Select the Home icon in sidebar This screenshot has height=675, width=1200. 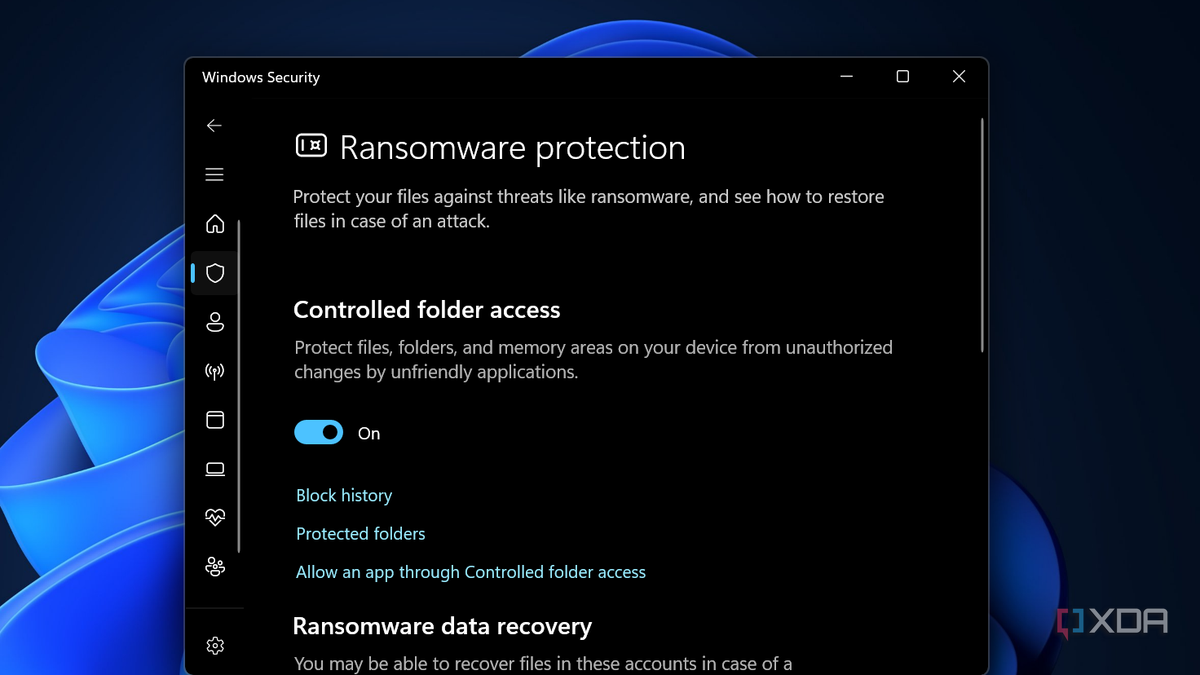point(214,224)
